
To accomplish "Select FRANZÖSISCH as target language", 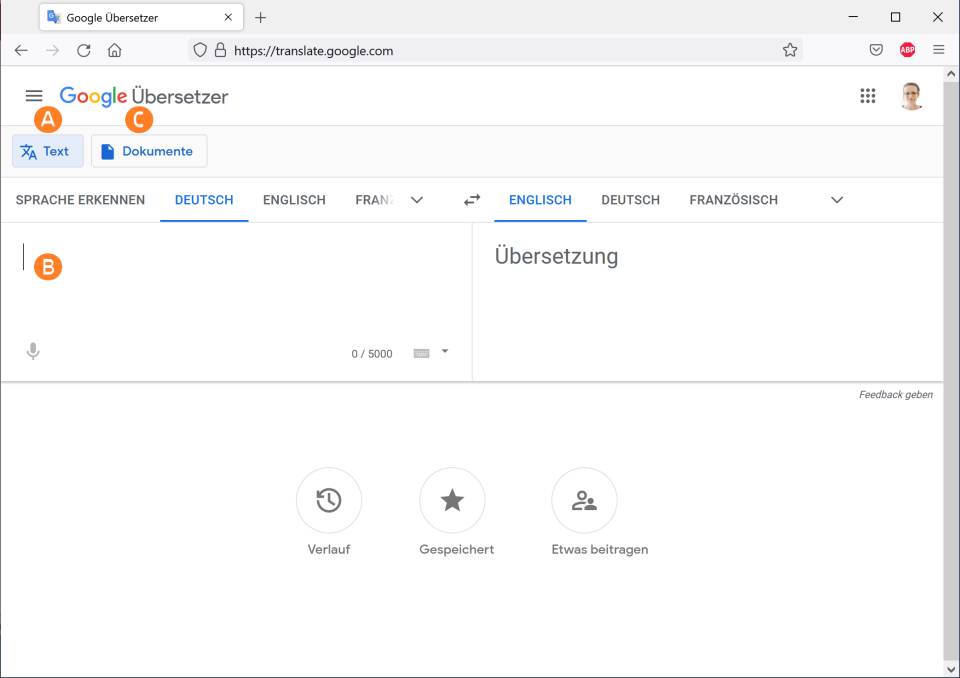I will pyautogui.click(x=733, y=200).
